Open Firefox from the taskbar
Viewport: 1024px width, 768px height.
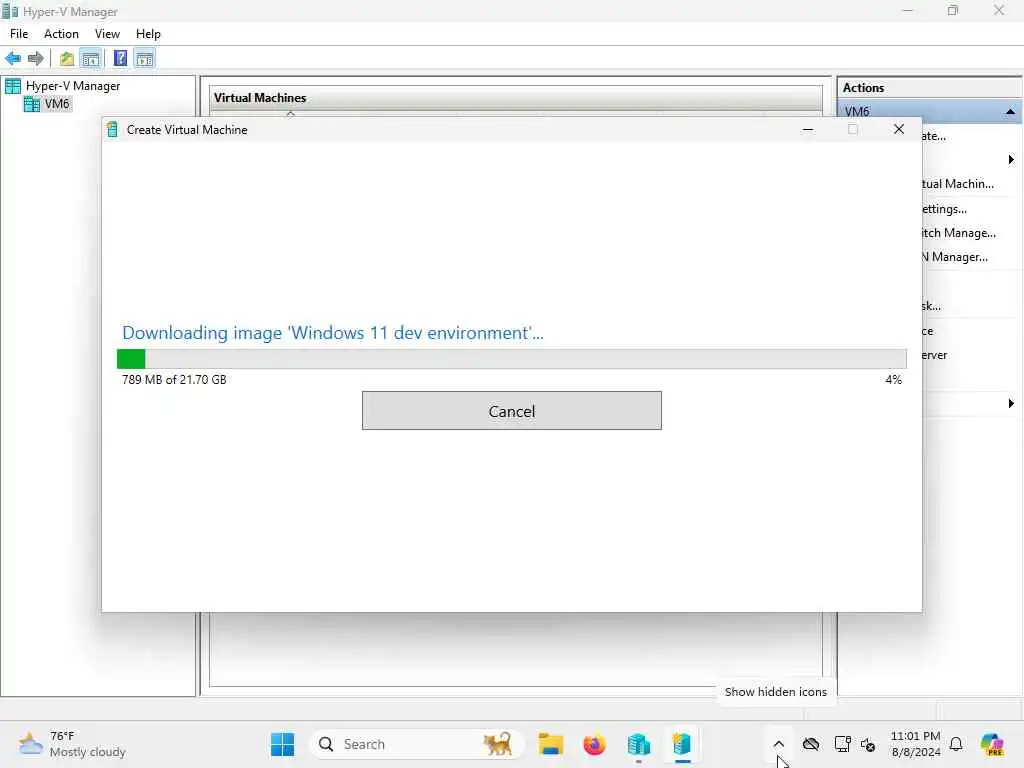point(594,744)
